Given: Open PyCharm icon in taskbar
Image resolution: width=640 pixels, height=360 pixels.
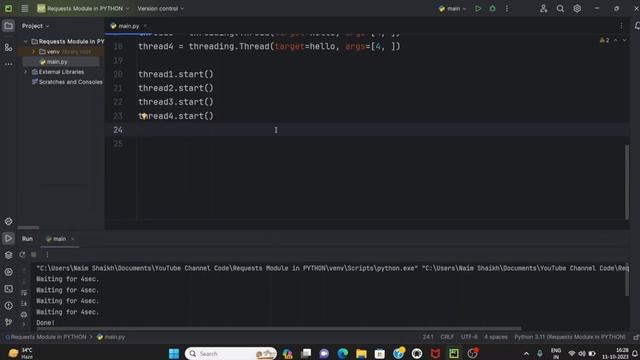Looking at the screenshot, I should (x=454, y=353).
